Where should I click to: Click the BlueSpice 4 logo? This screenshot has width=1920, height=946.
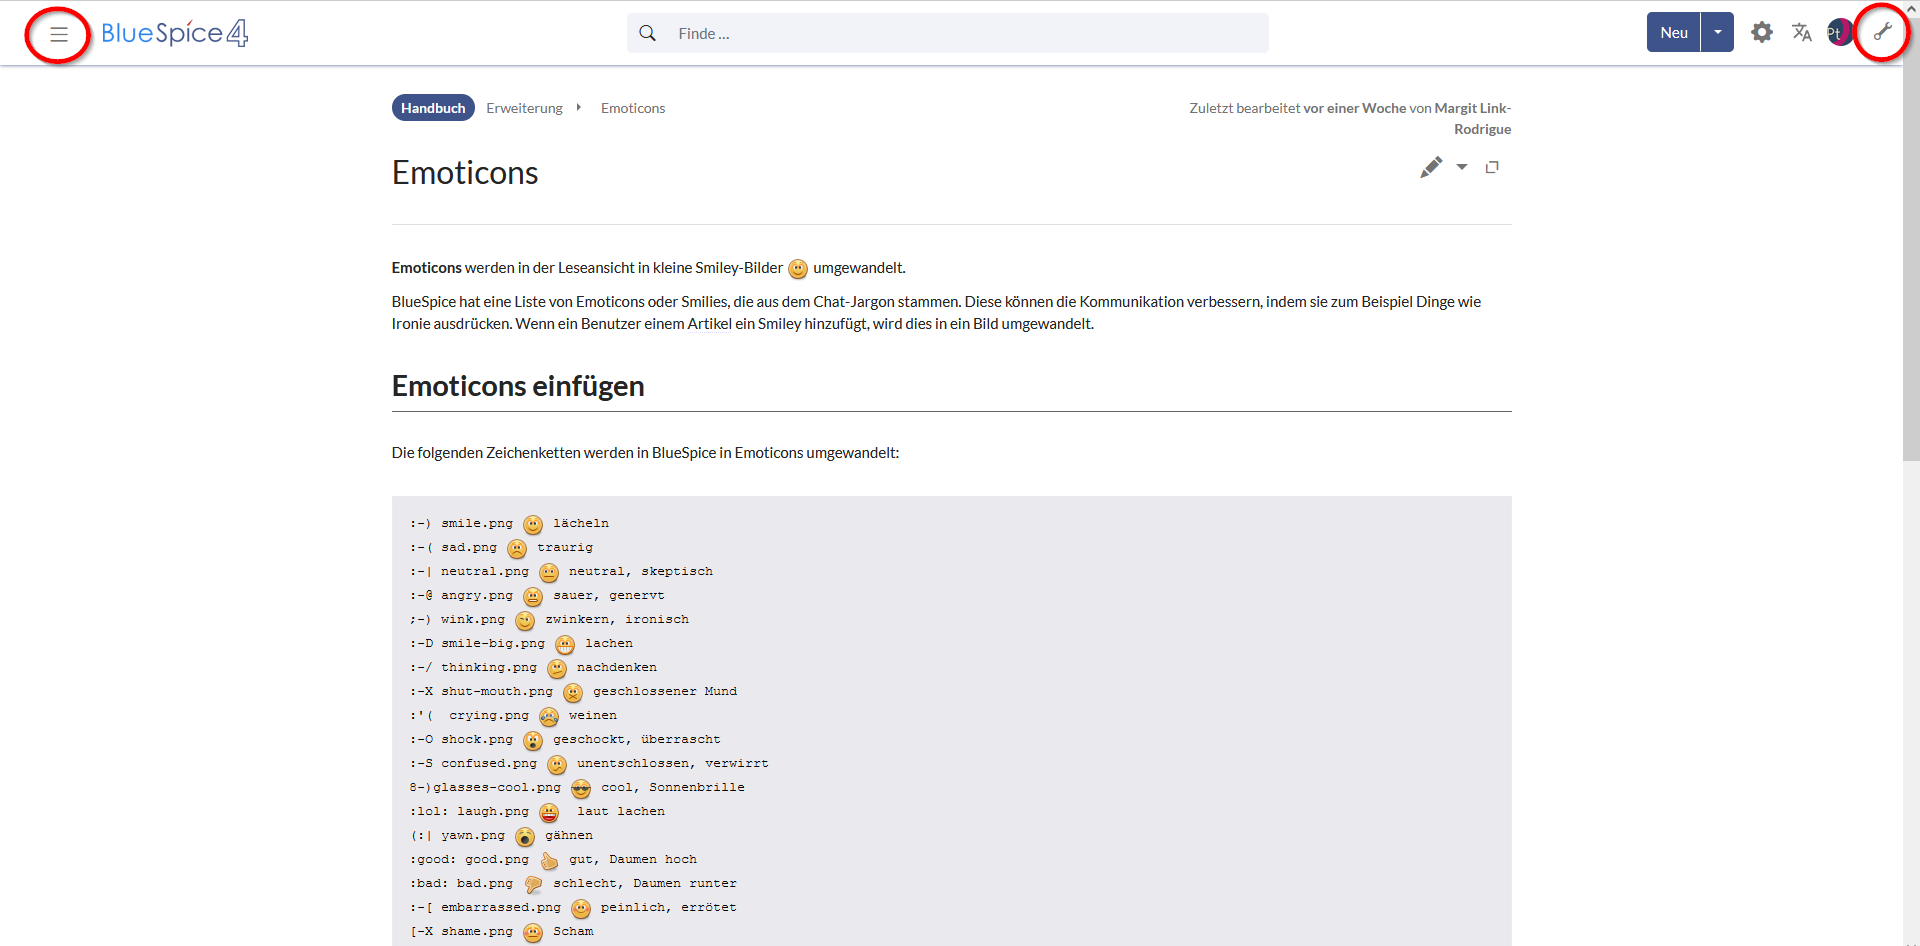coord(174,33)
